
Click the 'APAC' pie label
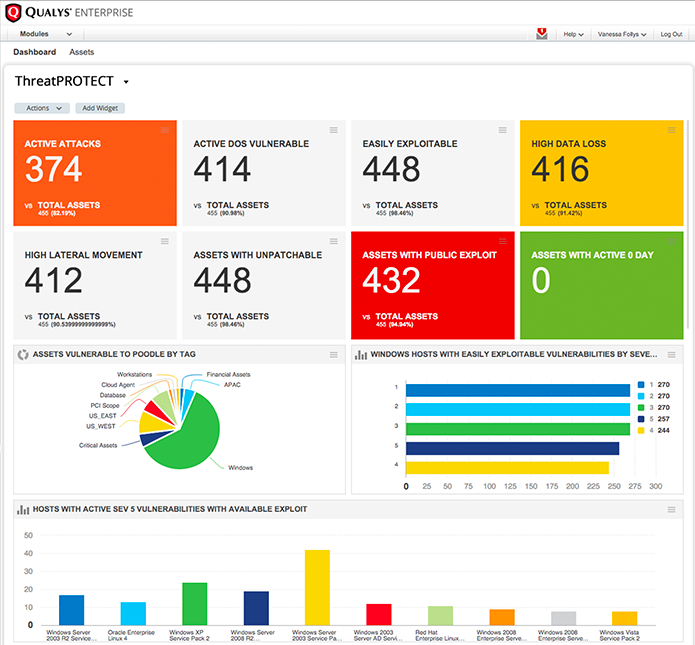point(232,385)
